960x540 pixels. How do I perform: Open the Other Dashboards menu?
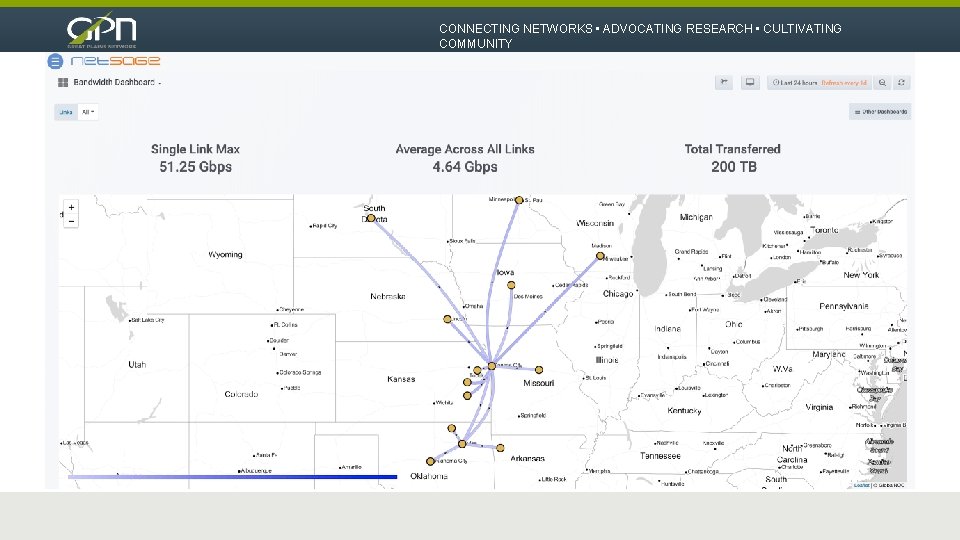[x=880, y=112]
